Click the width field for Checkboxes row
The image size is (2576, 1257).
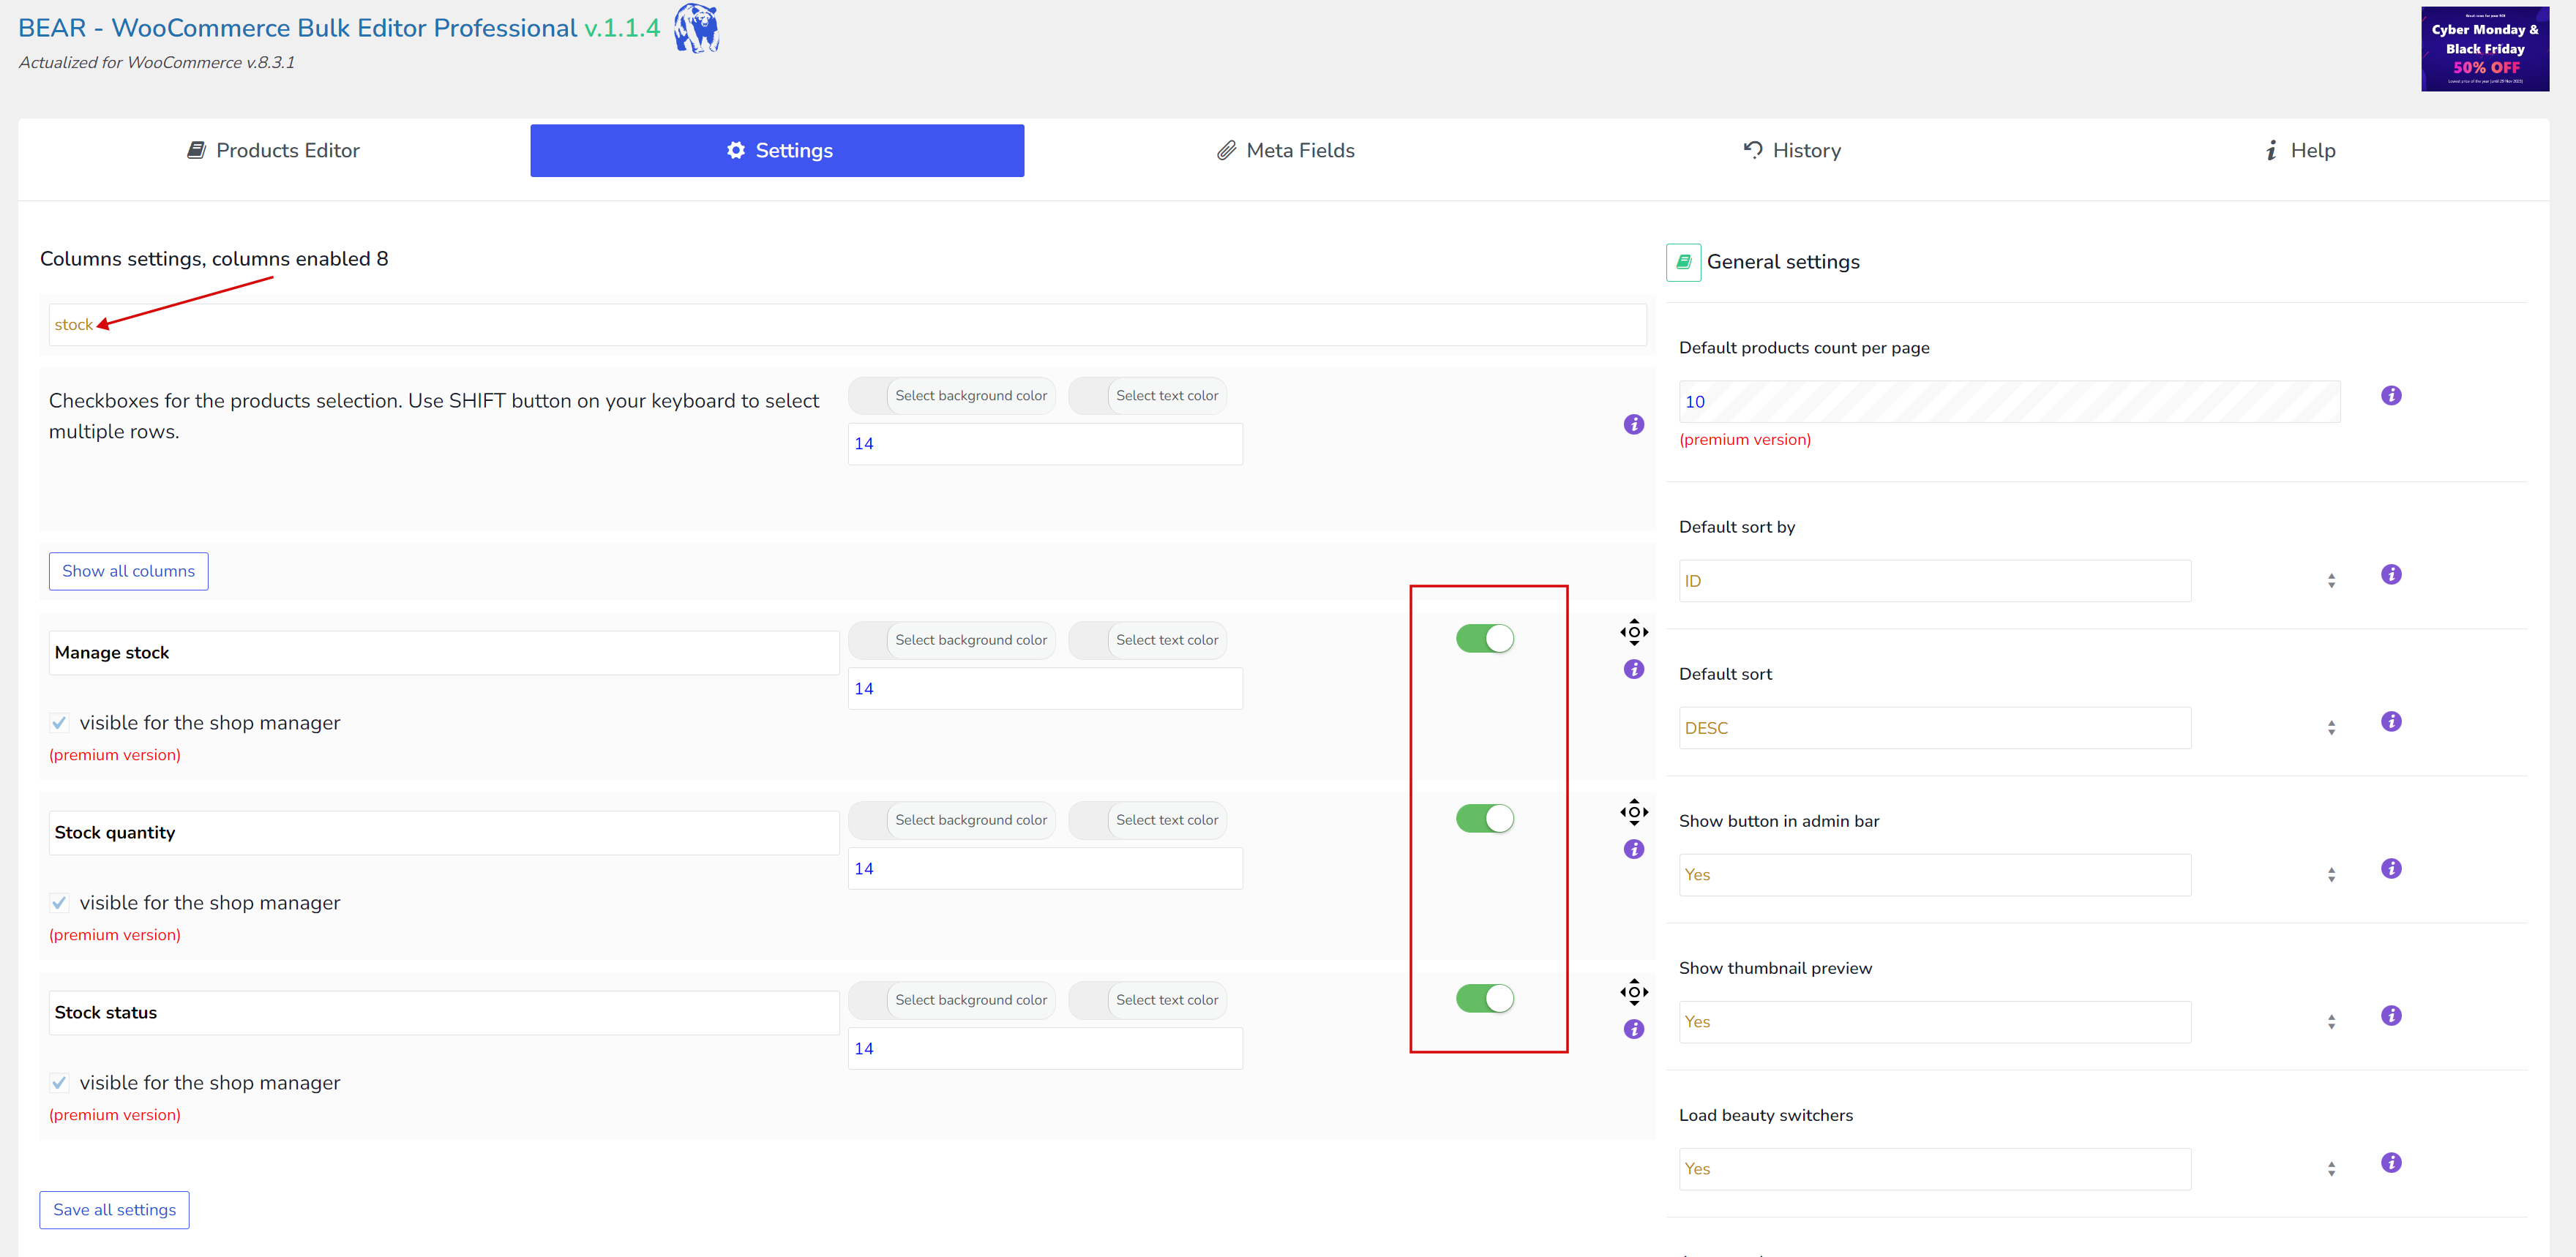[x=1045, y=444]
